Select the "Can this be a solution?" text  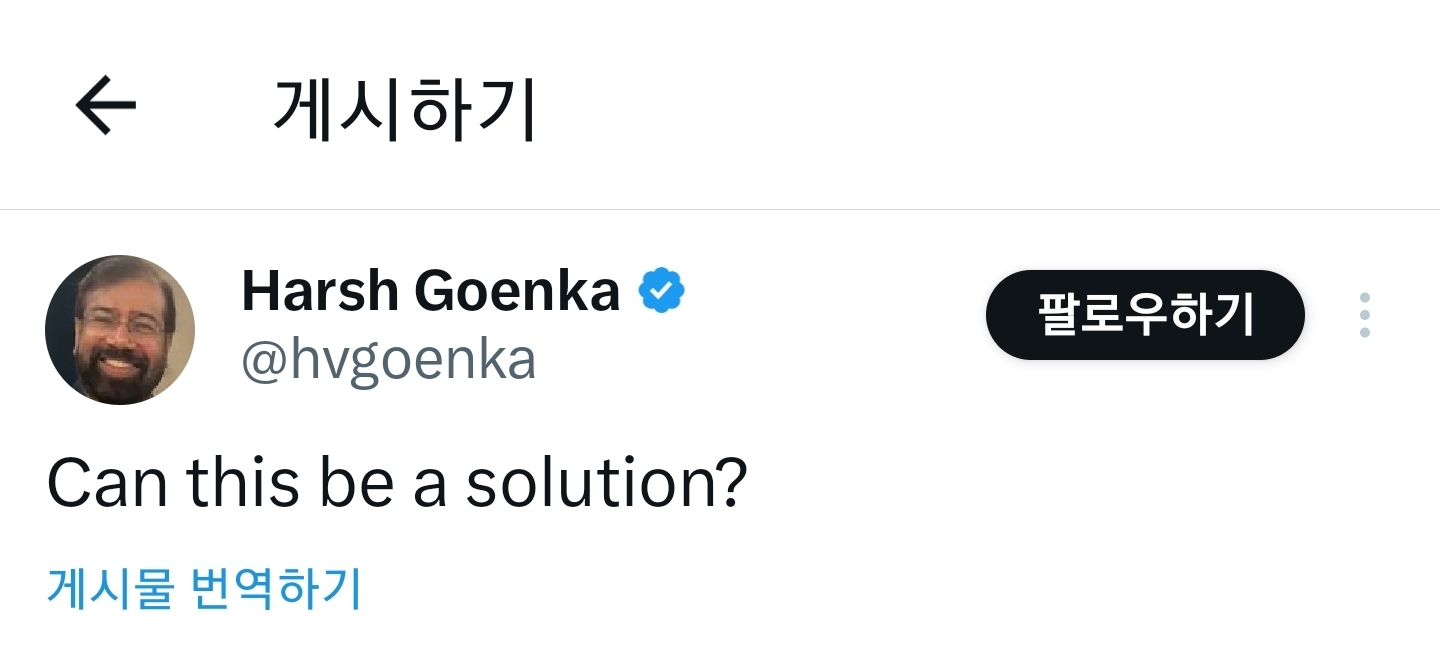click(x=397, y=484)
